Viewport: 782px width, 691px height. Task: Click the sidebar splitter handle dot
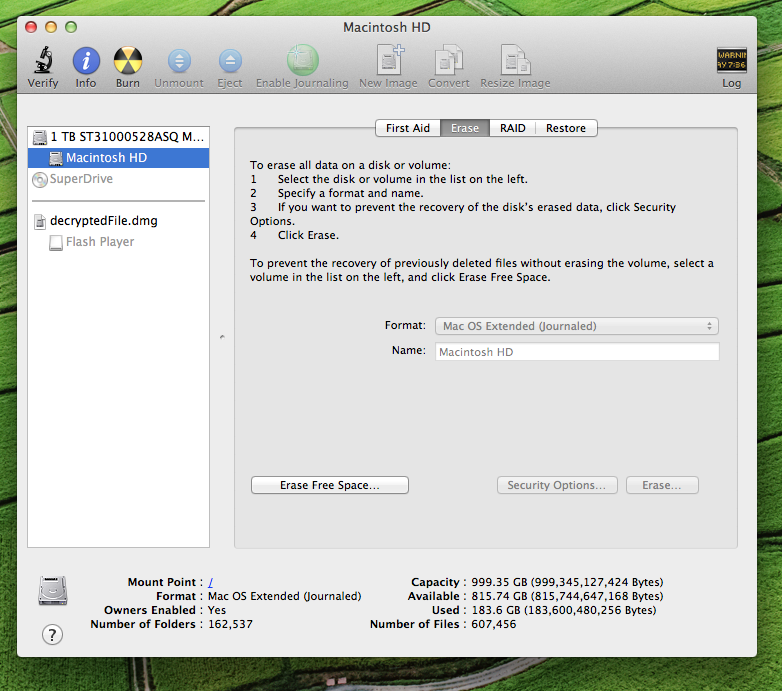(222, 337)
